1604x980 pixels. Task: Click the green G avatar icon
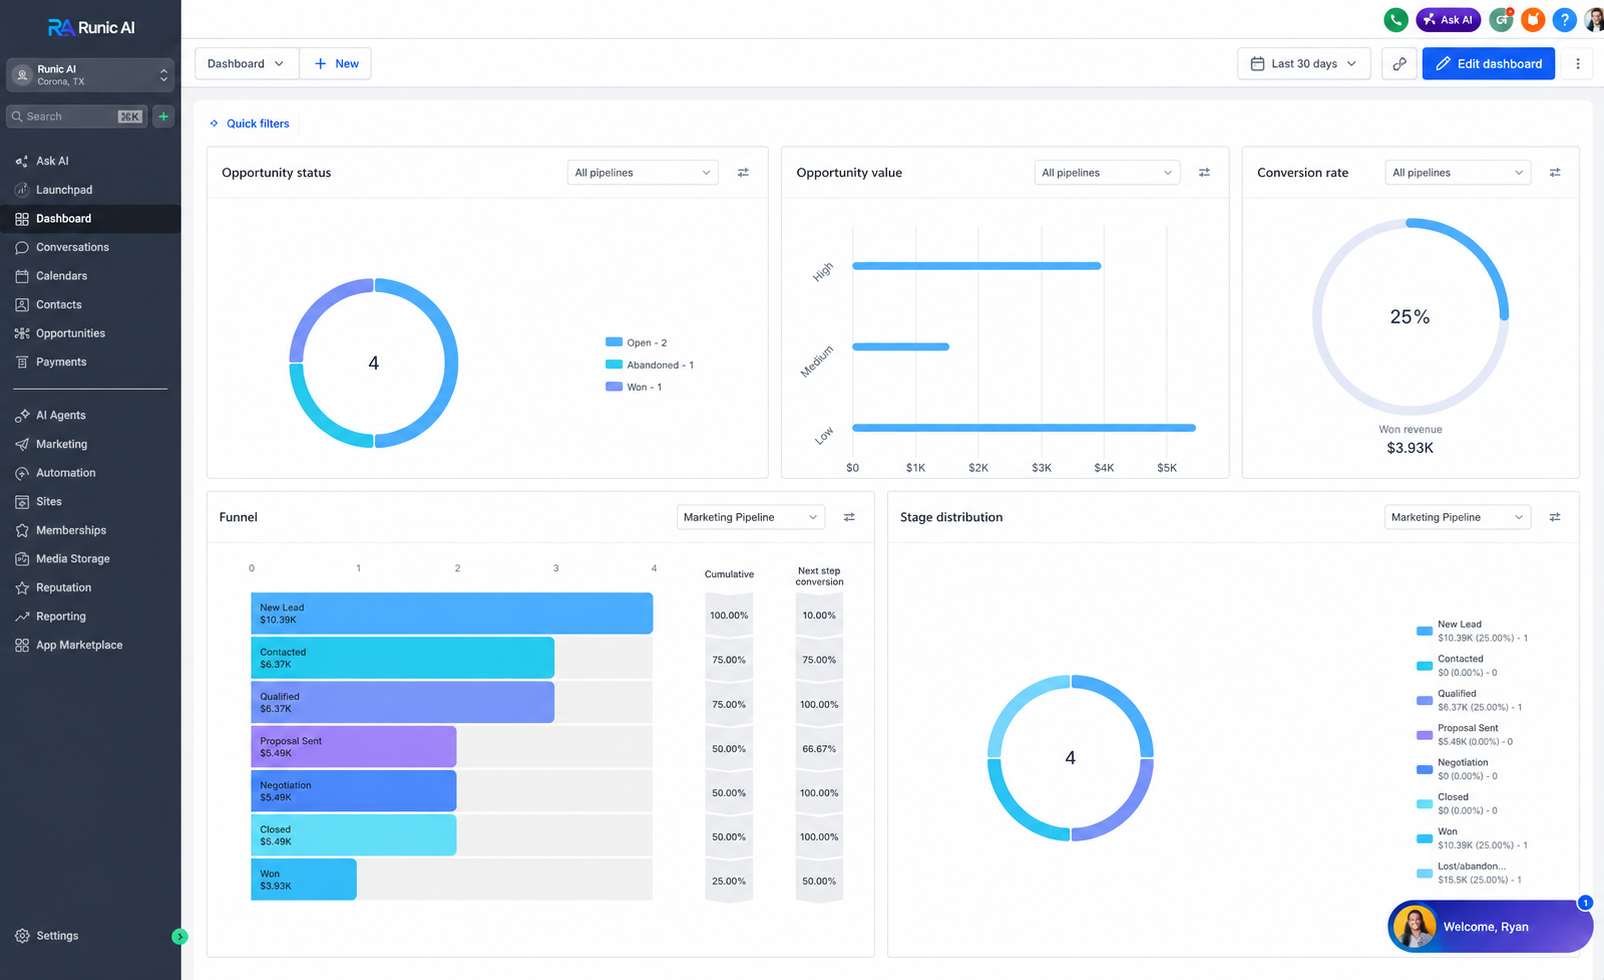[x=1500, y=19]
